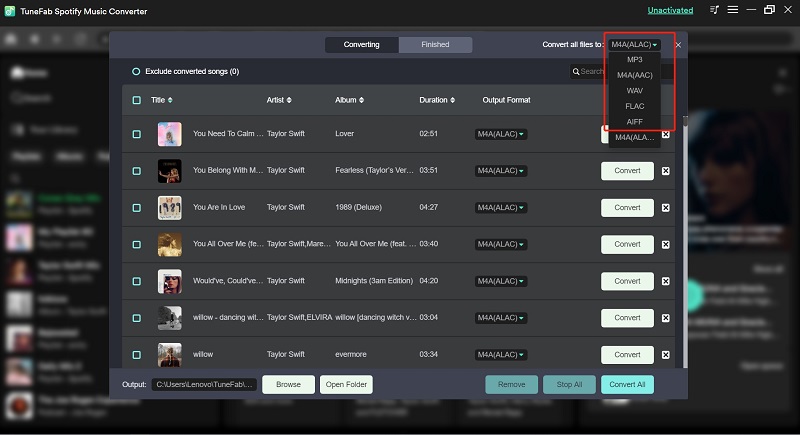Switch to the Finished tab
Viewport: 800px width, 435px height.
point(435,45)
